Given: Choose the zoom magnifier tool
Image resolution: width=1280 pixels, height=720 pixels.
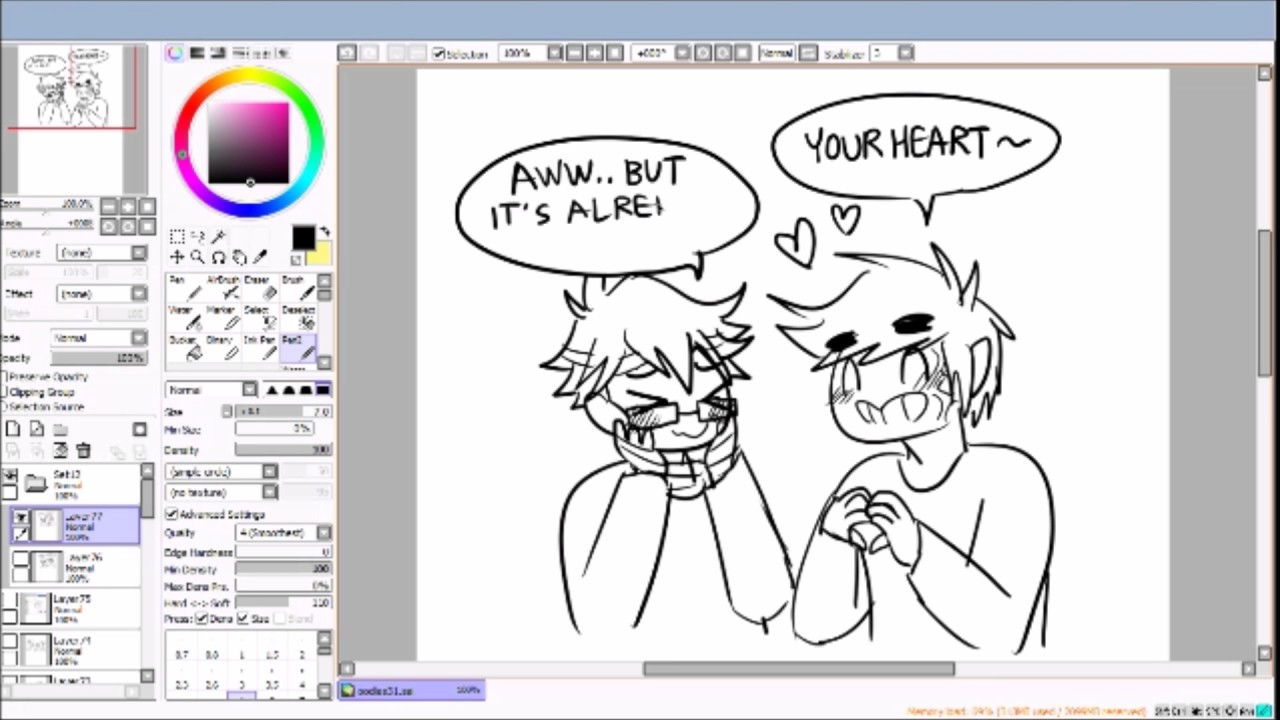Looking at the screenshot, I should click(x=197, y=257).
